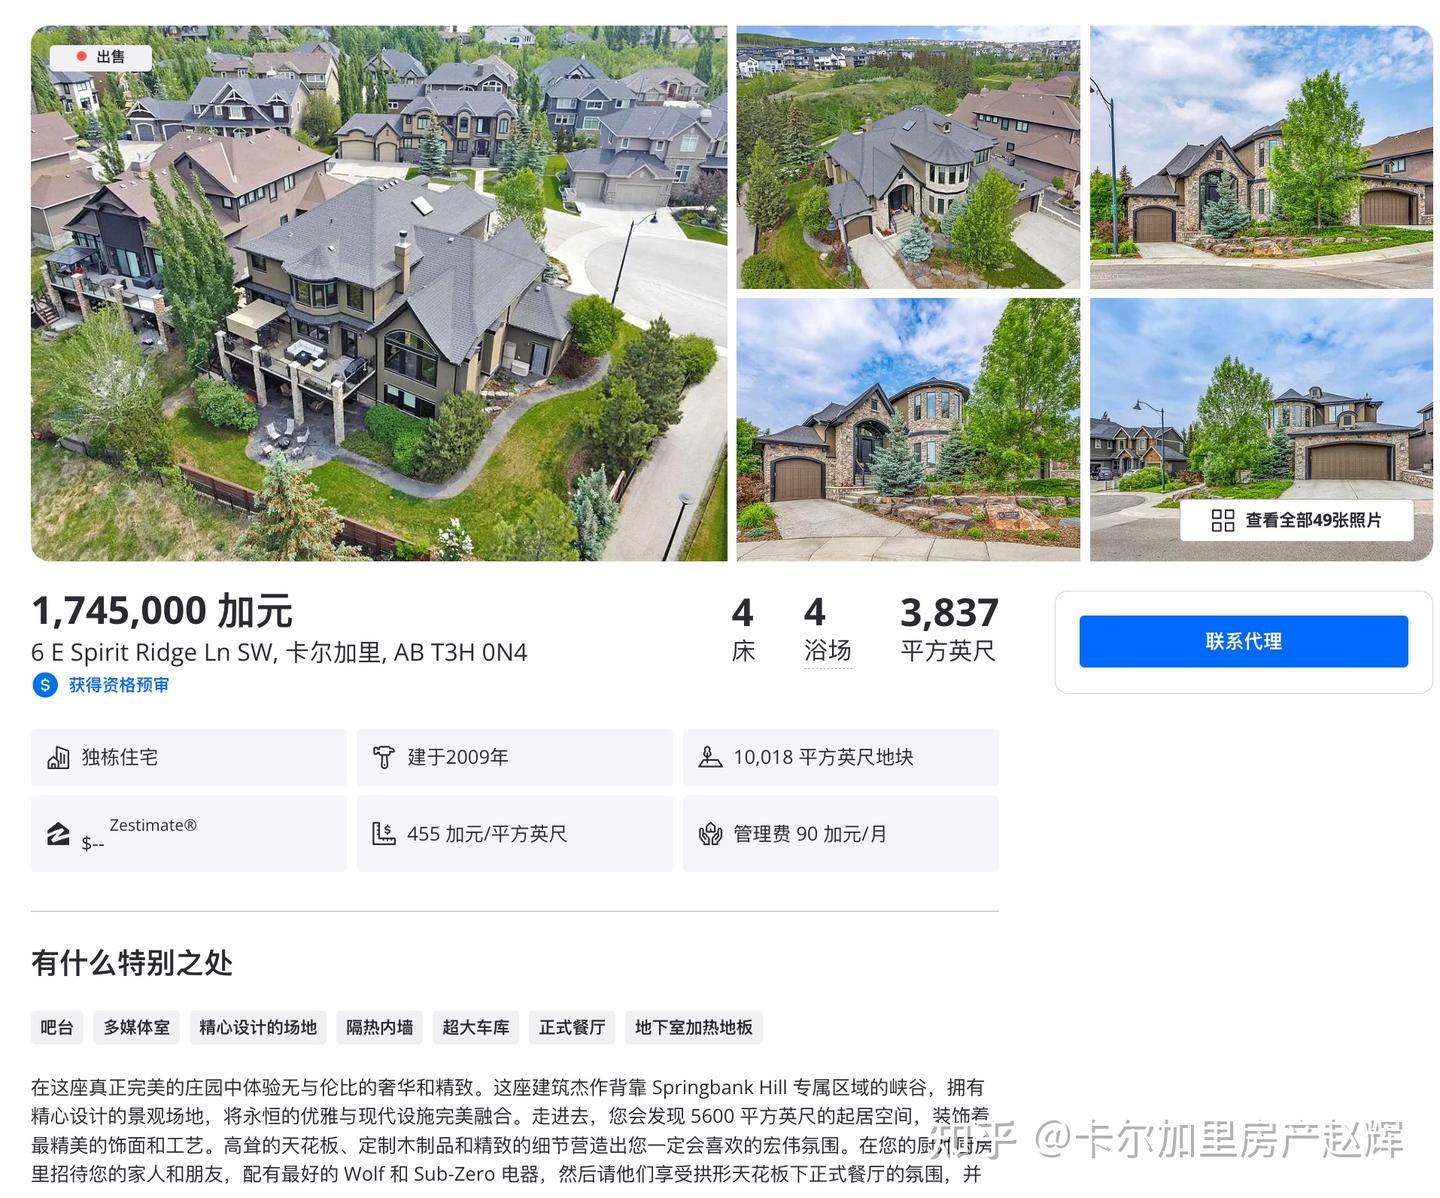Click the hammer built-year icon

[384, 757]
